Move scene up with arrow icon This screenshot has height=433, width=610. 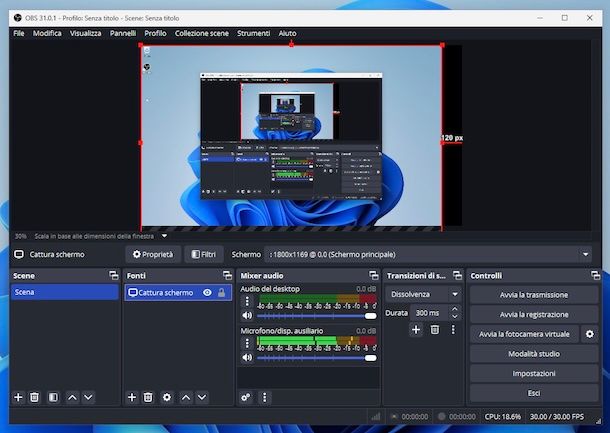click(x=72, y=397)
